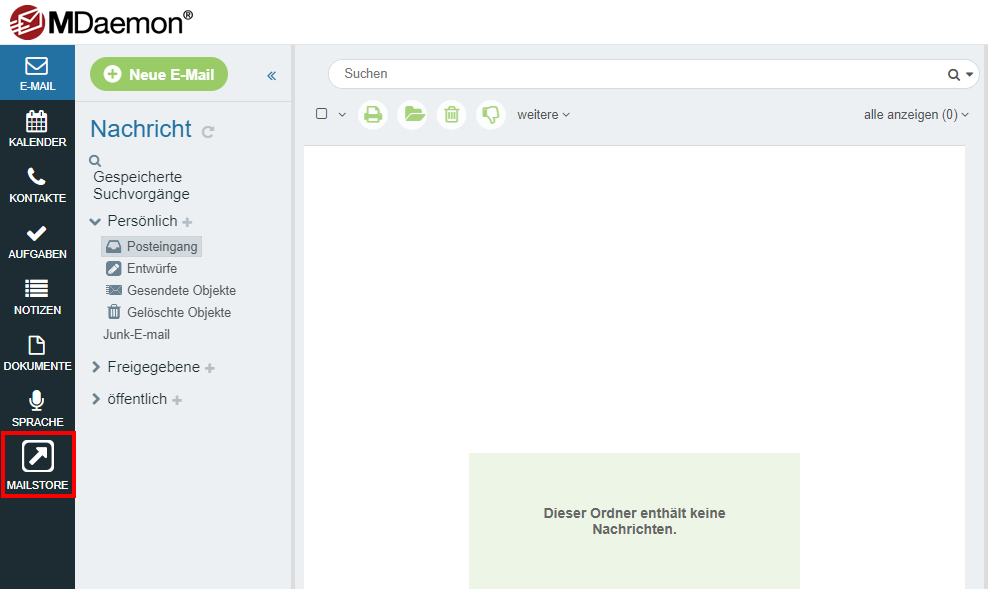
Task: Select the Entwürfe folder
Action: point(151,268)
